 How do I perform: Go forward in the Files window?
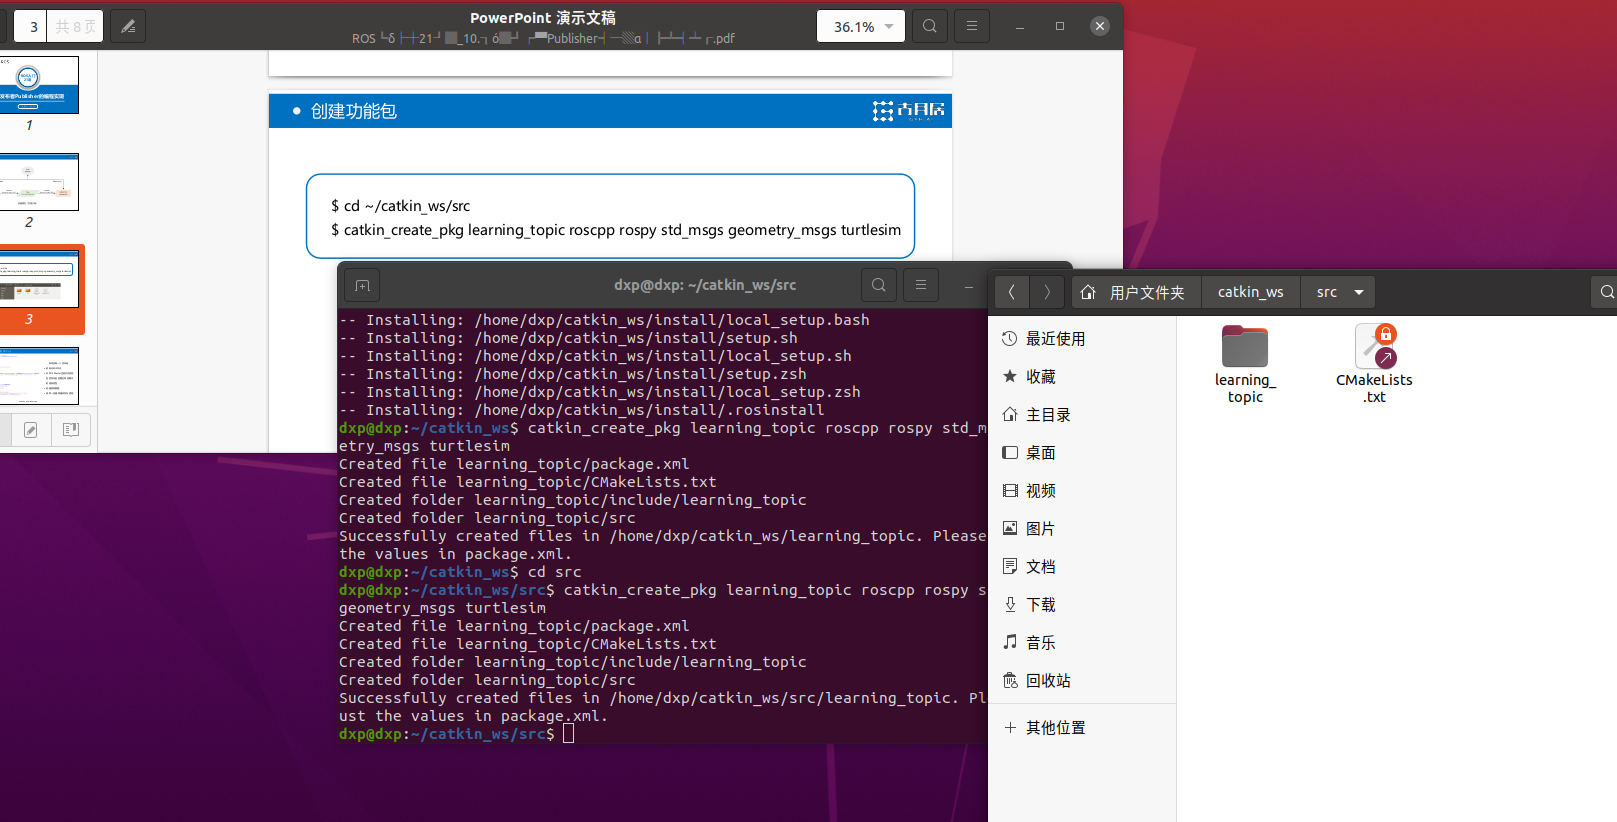(1047, 292)
